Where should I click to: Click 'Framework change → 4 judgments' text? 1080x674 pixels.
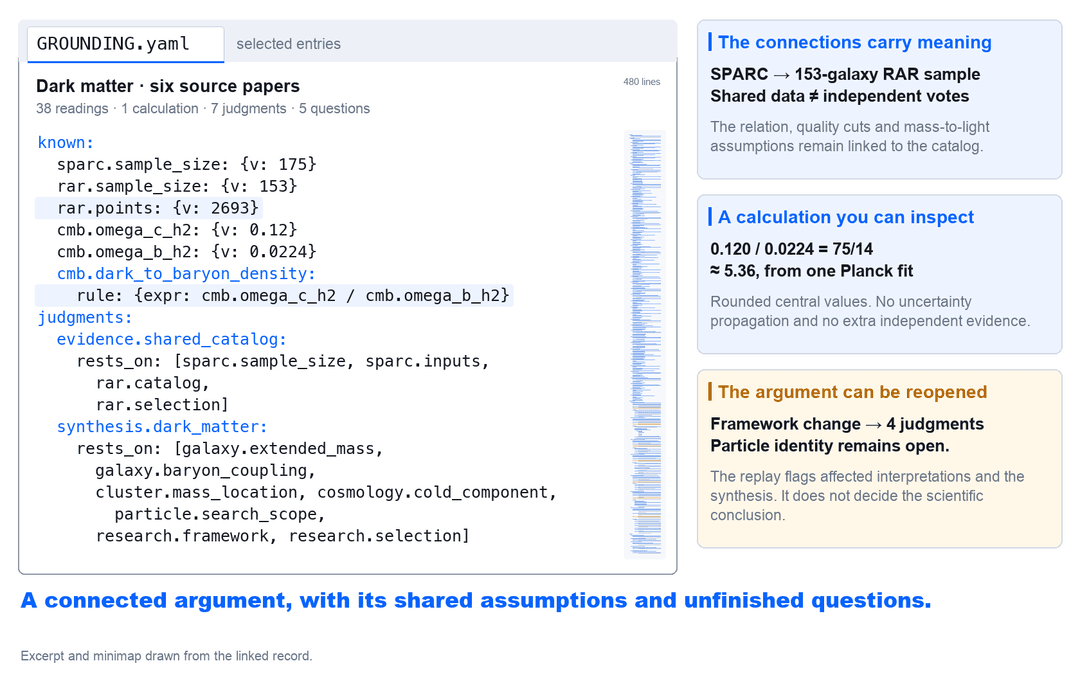point(847,424)
